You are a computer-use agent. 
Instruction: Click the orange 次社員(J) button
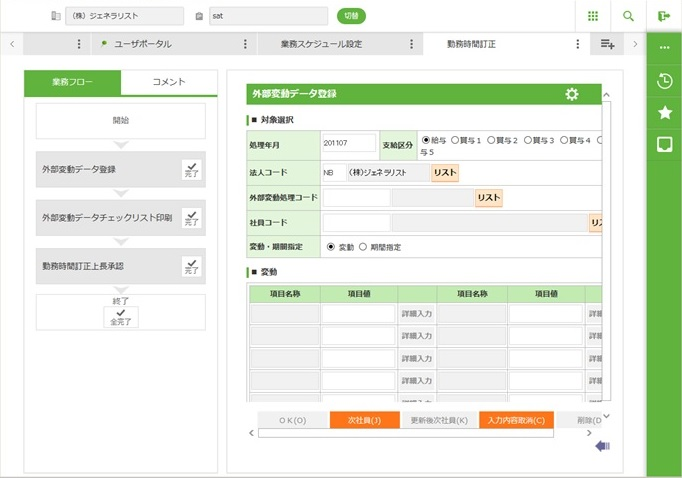(x=364, y=421)
